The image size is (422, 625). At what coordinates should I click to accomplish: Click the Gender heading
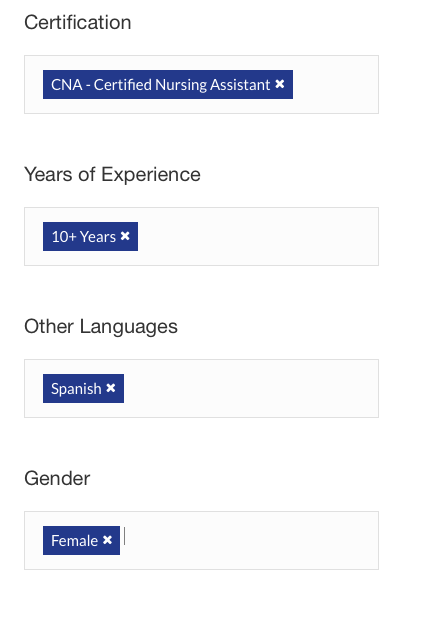pos(57,478)
